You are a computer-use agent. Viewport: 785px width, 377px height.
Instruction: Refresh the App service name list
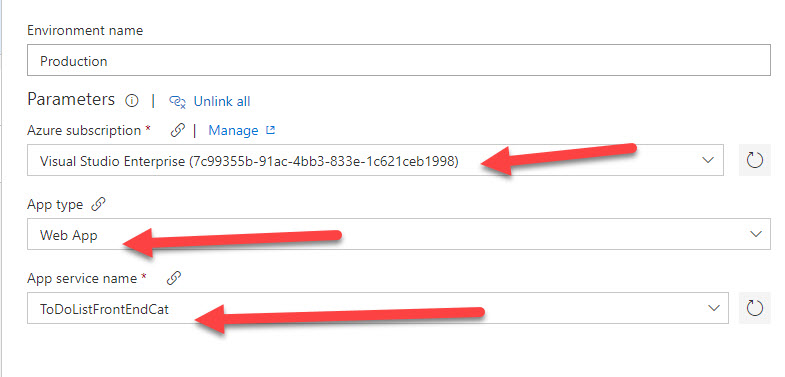[754, 308]
